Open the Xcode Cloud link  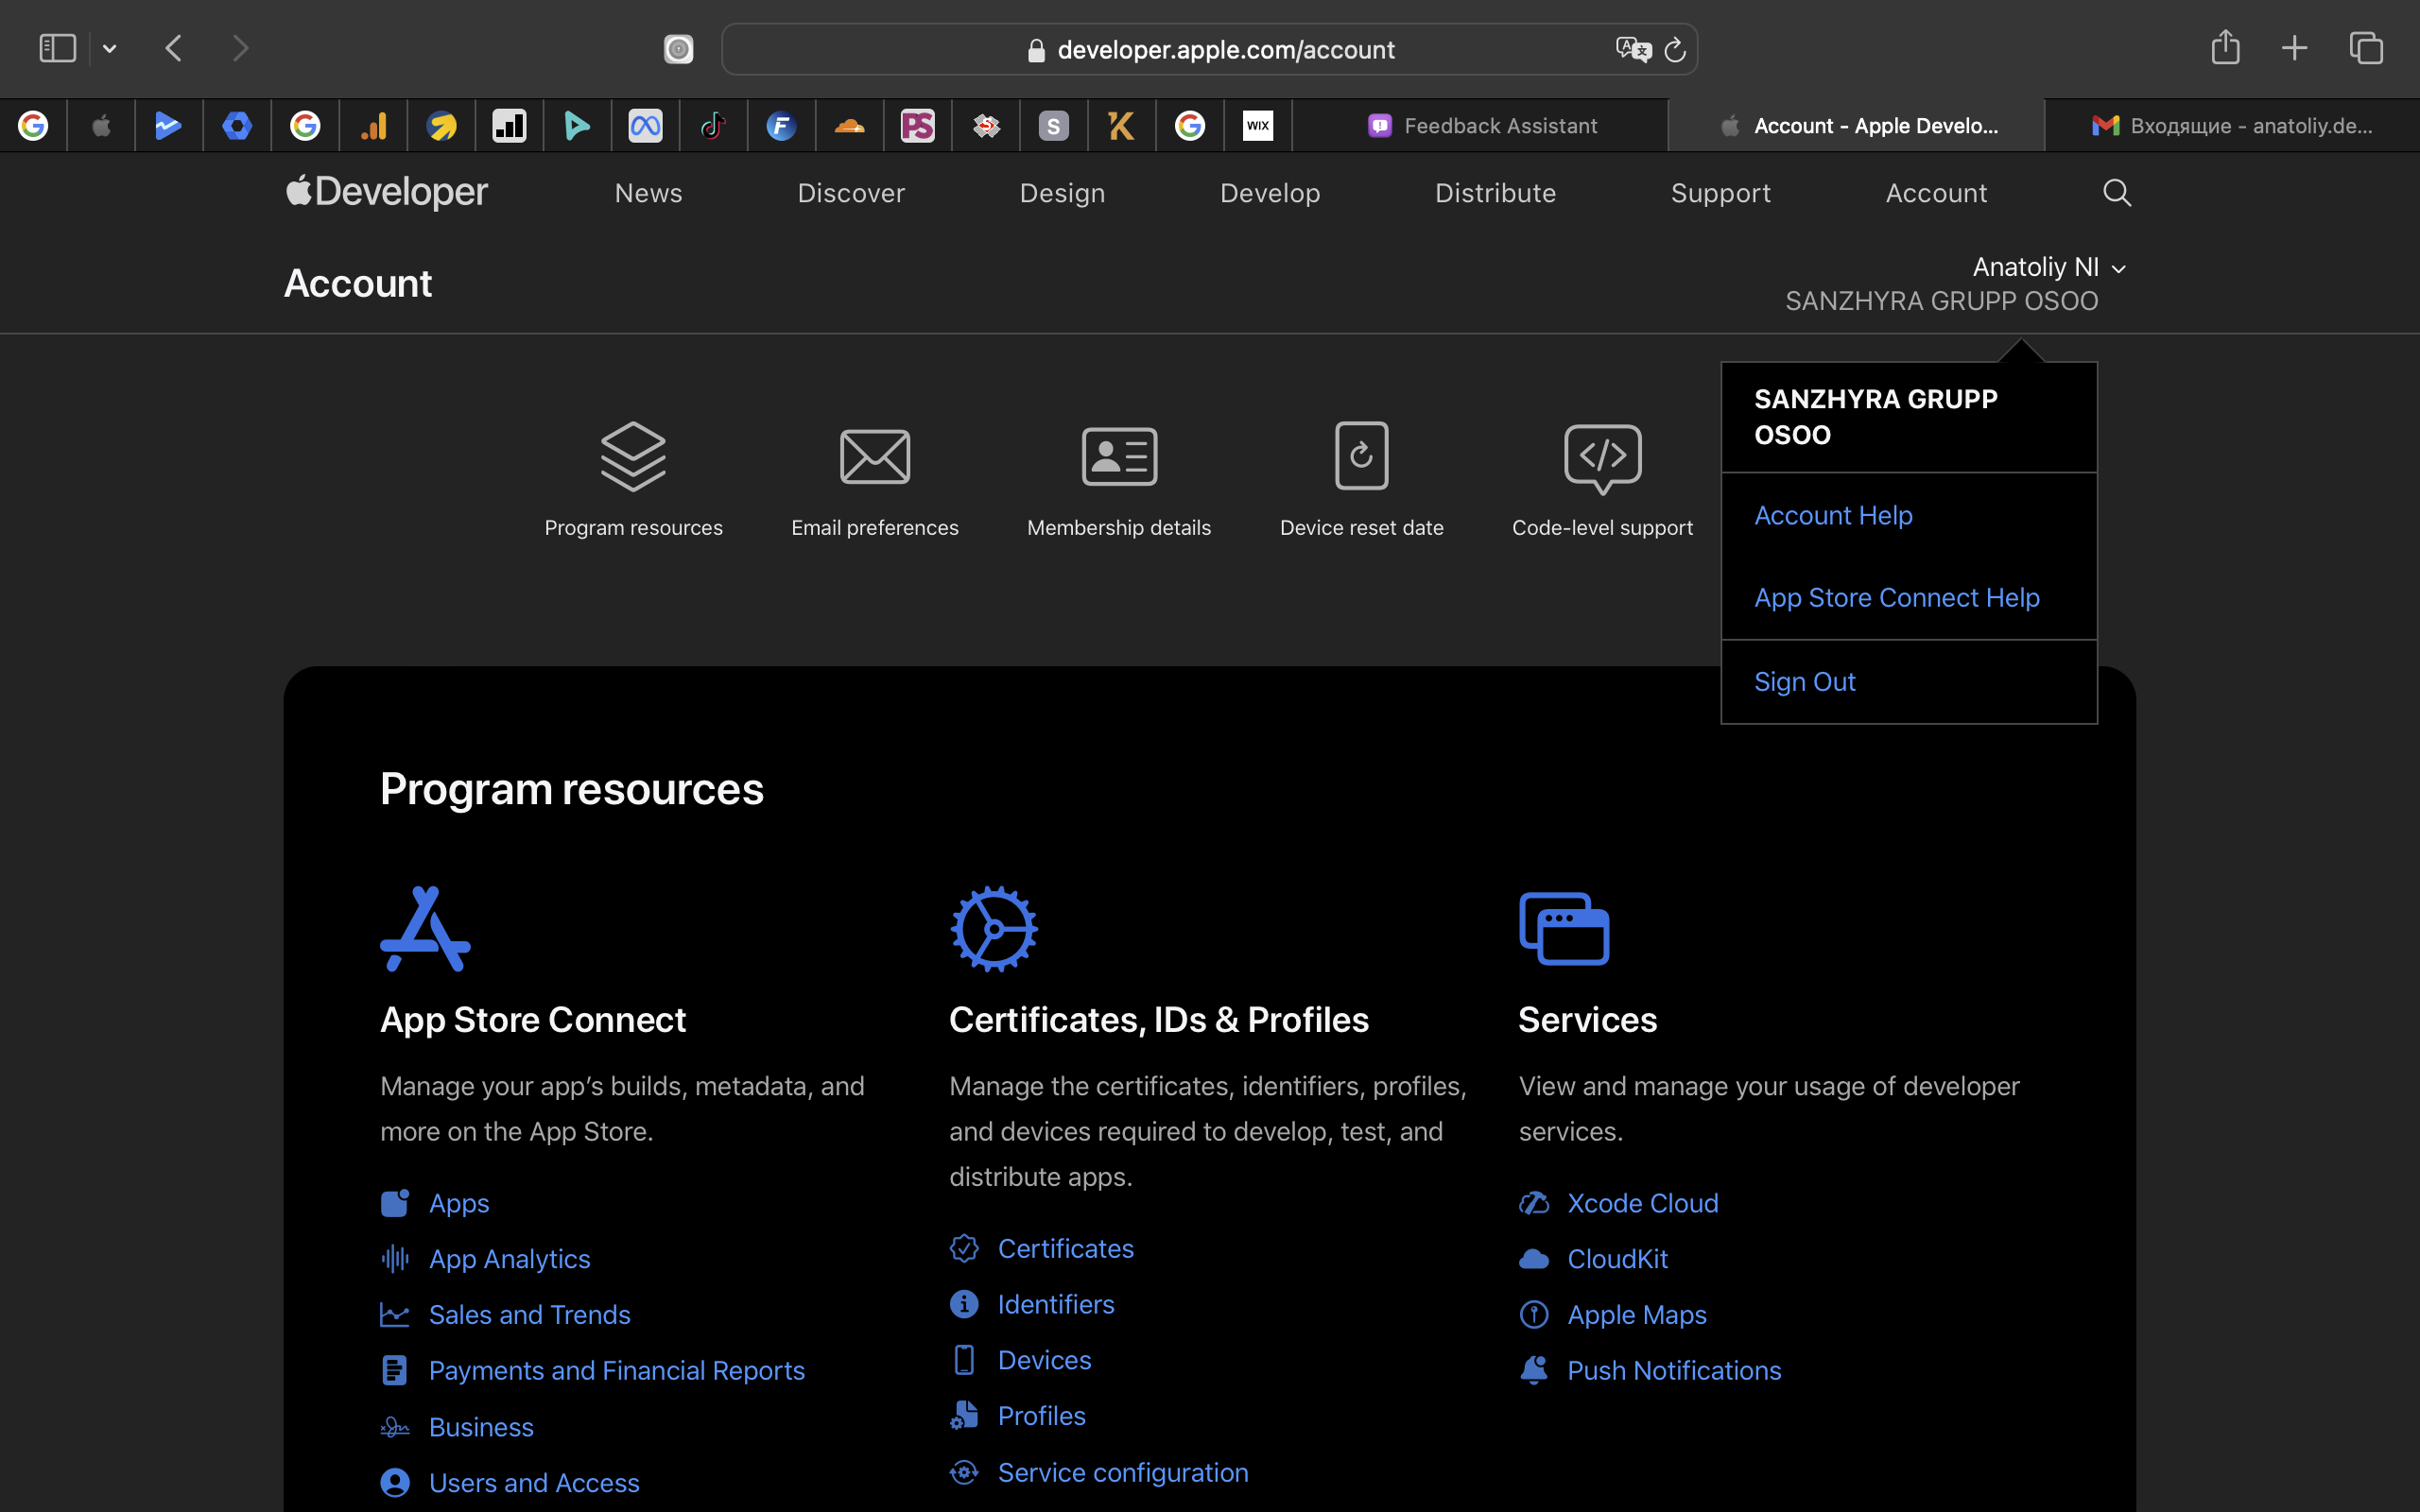[1642, 1203]
